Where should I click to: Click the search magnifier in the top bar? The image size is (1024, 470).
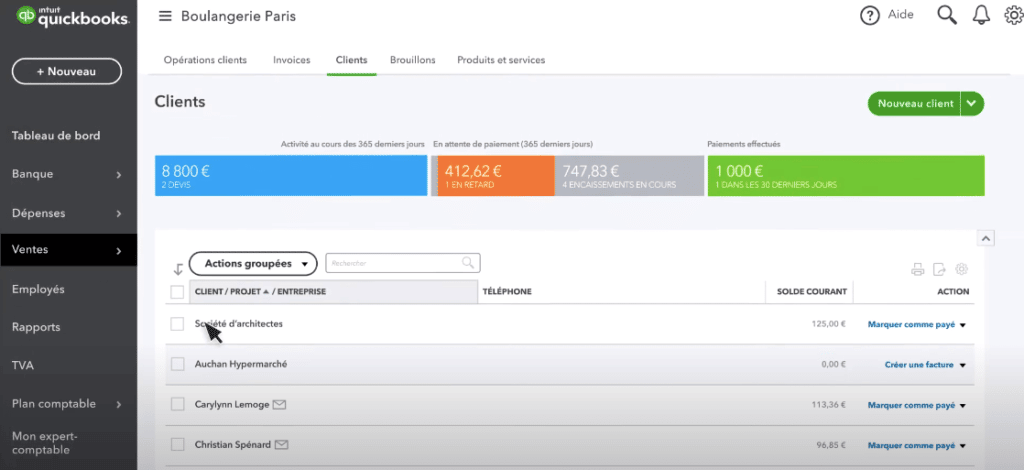(x=946, y=15)
